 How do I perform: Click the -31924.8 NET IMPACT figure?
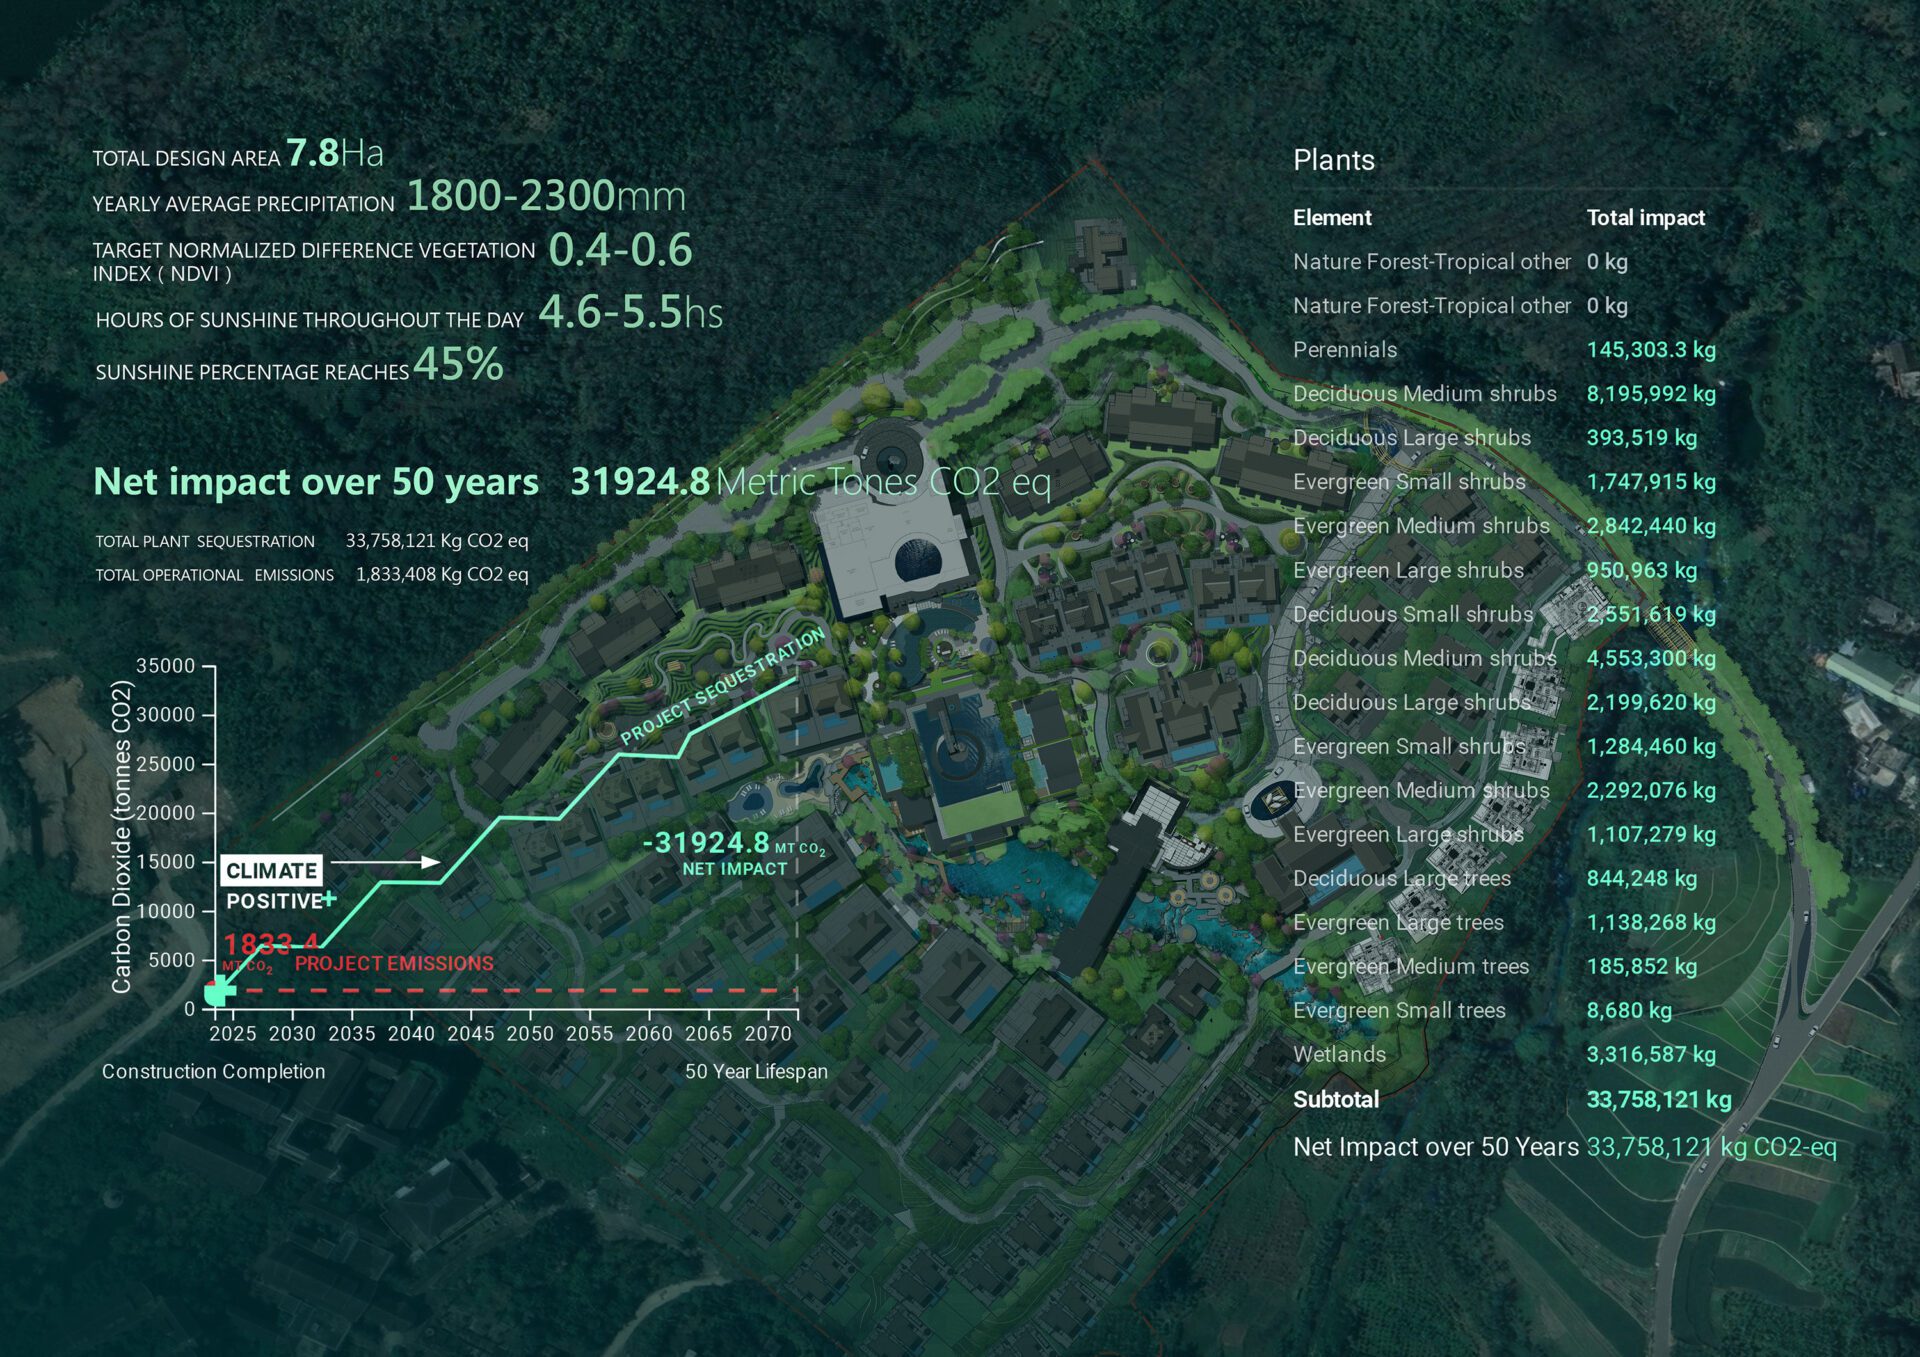point(706,843)
